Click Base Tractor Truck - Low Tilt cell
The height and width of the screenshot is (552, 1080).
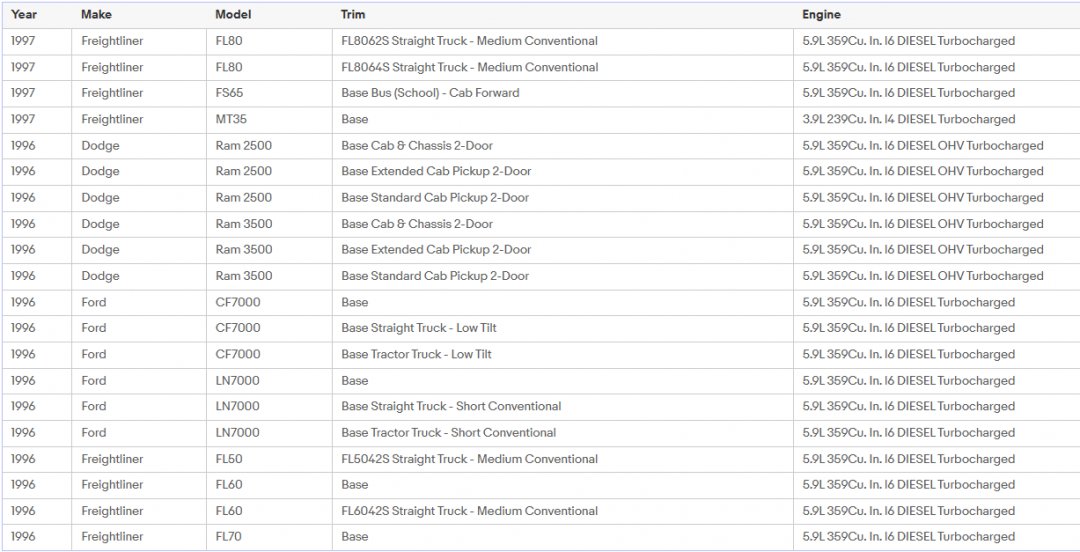pyautogui.click(x=416, y=354)
